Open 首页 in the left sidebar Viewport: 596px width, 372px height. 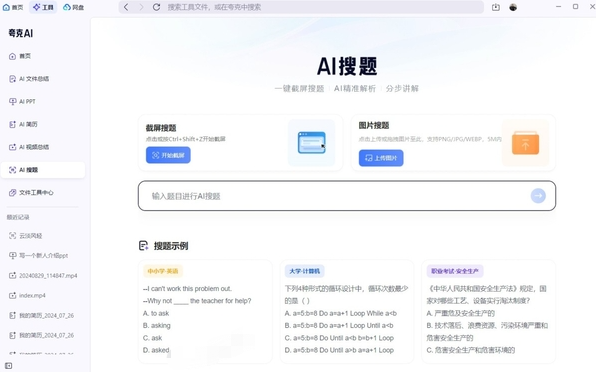pyautogui.click(x=43, y=56)
